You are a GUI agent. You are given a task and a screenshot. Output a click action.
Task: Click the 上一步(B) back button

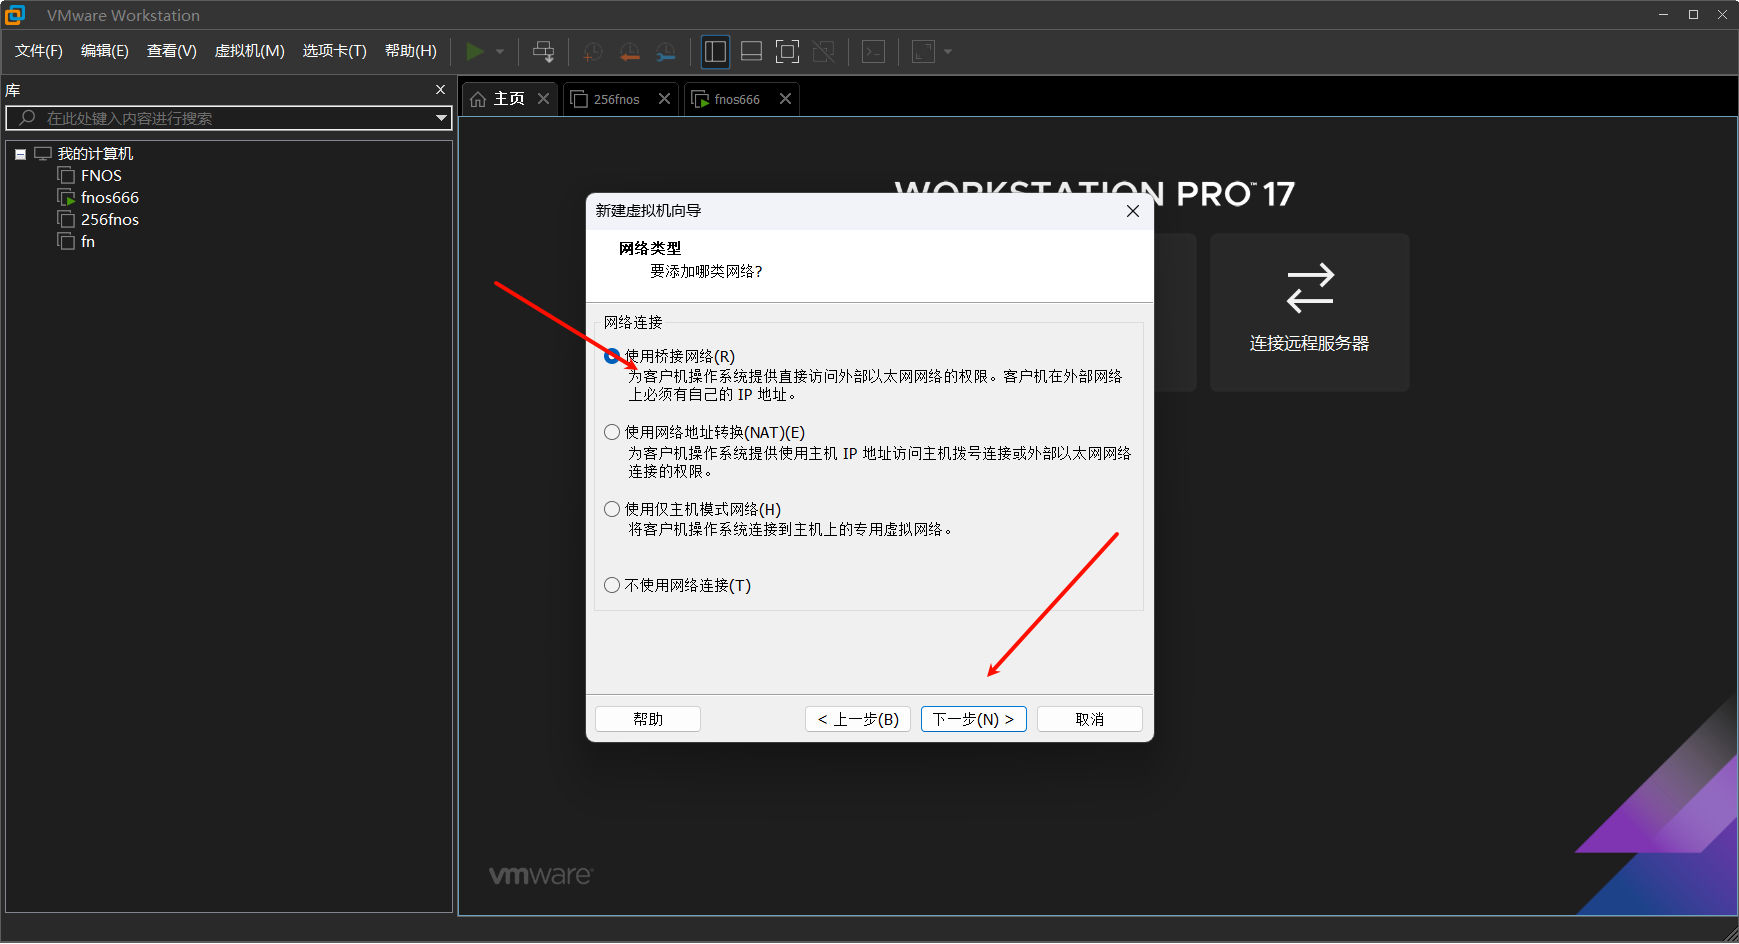click(858, 719)
